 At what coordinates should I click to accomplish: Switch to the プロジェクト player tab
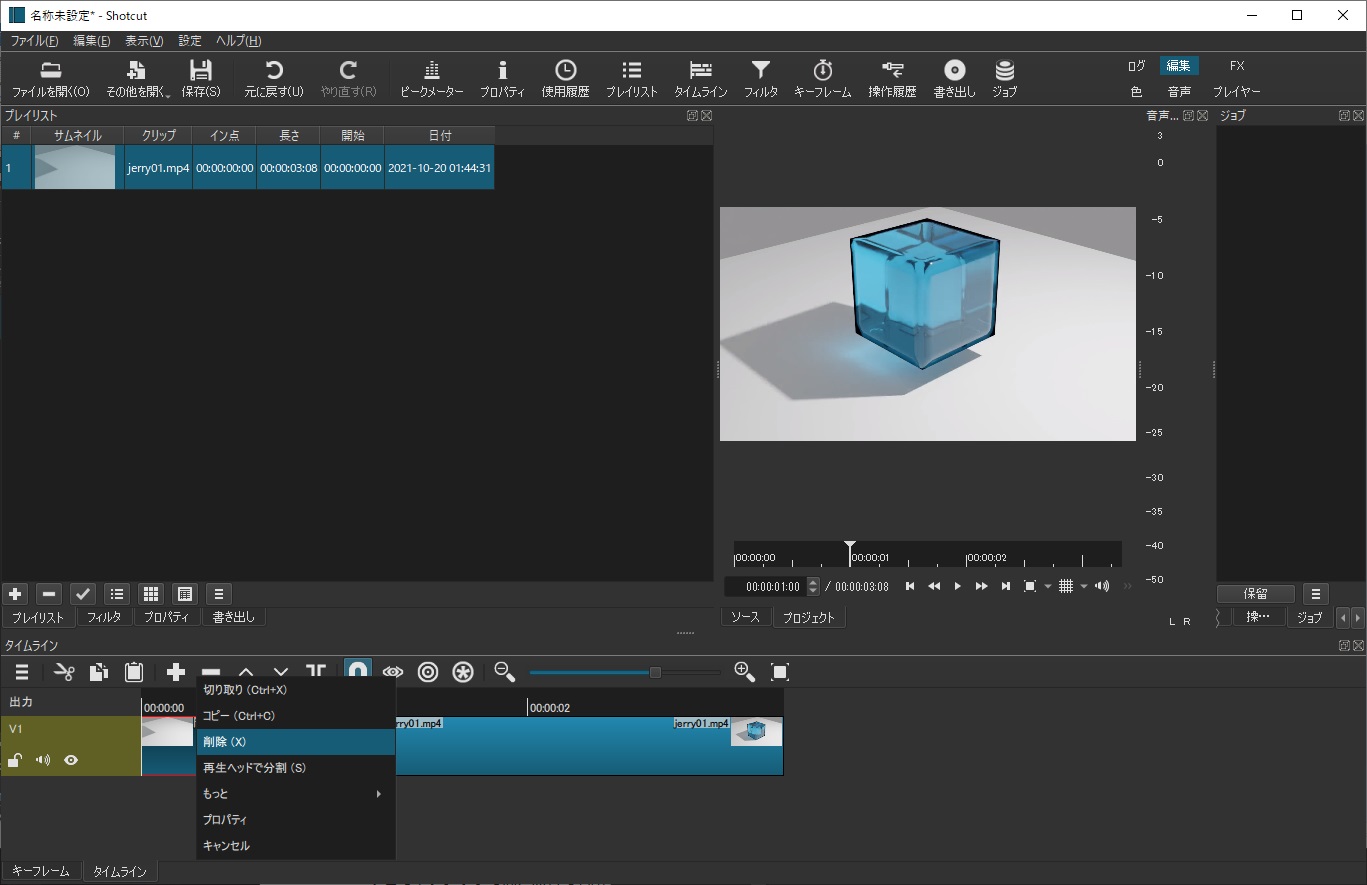coord(808,617)
